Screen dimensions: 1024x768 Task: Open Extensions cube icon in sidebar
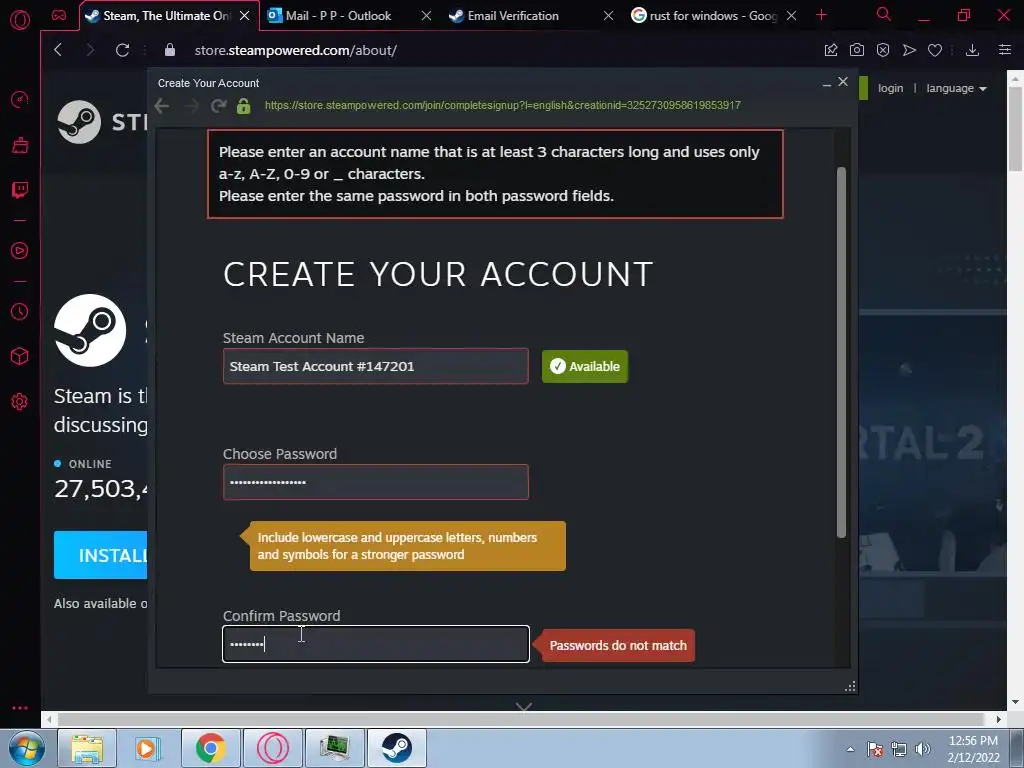[x=20, y=356]
